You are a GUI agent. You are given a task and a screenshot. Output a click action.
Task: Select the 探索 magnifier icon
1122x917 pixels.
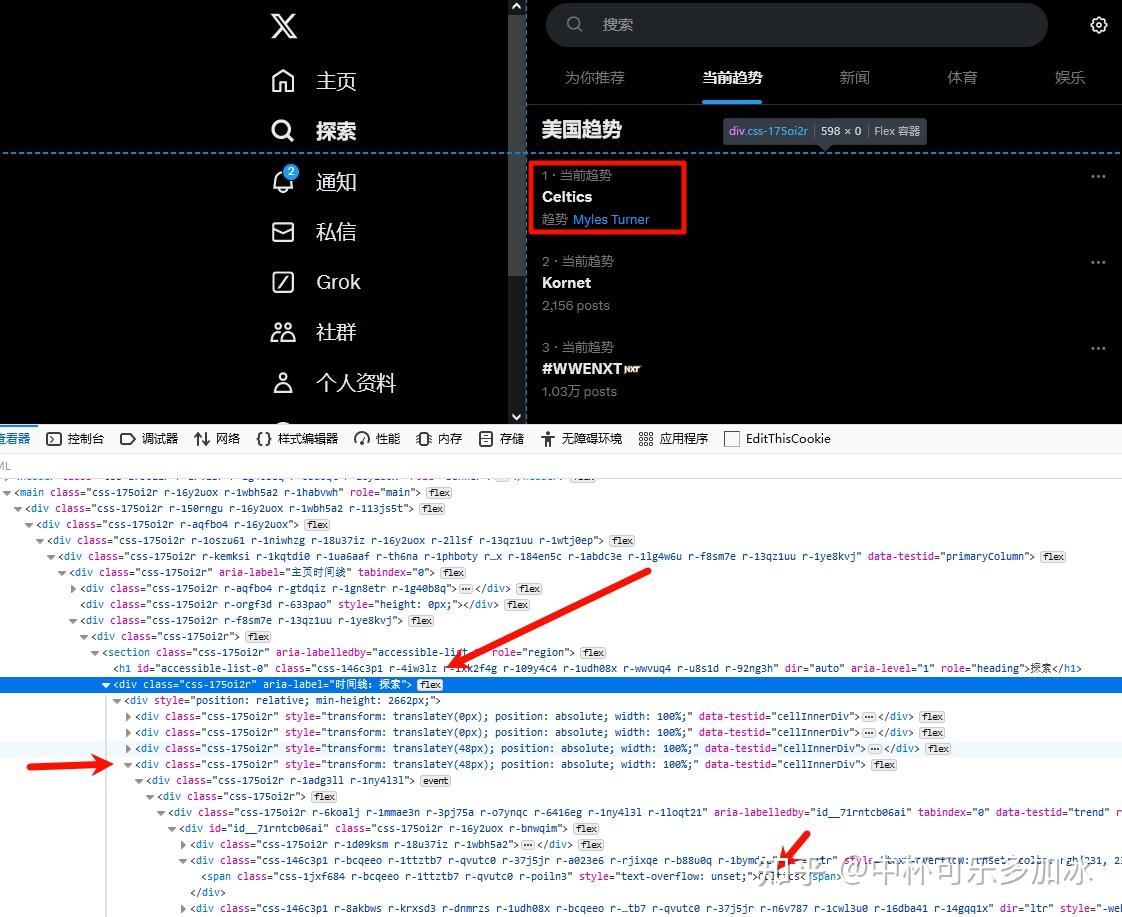coord(283,130)
